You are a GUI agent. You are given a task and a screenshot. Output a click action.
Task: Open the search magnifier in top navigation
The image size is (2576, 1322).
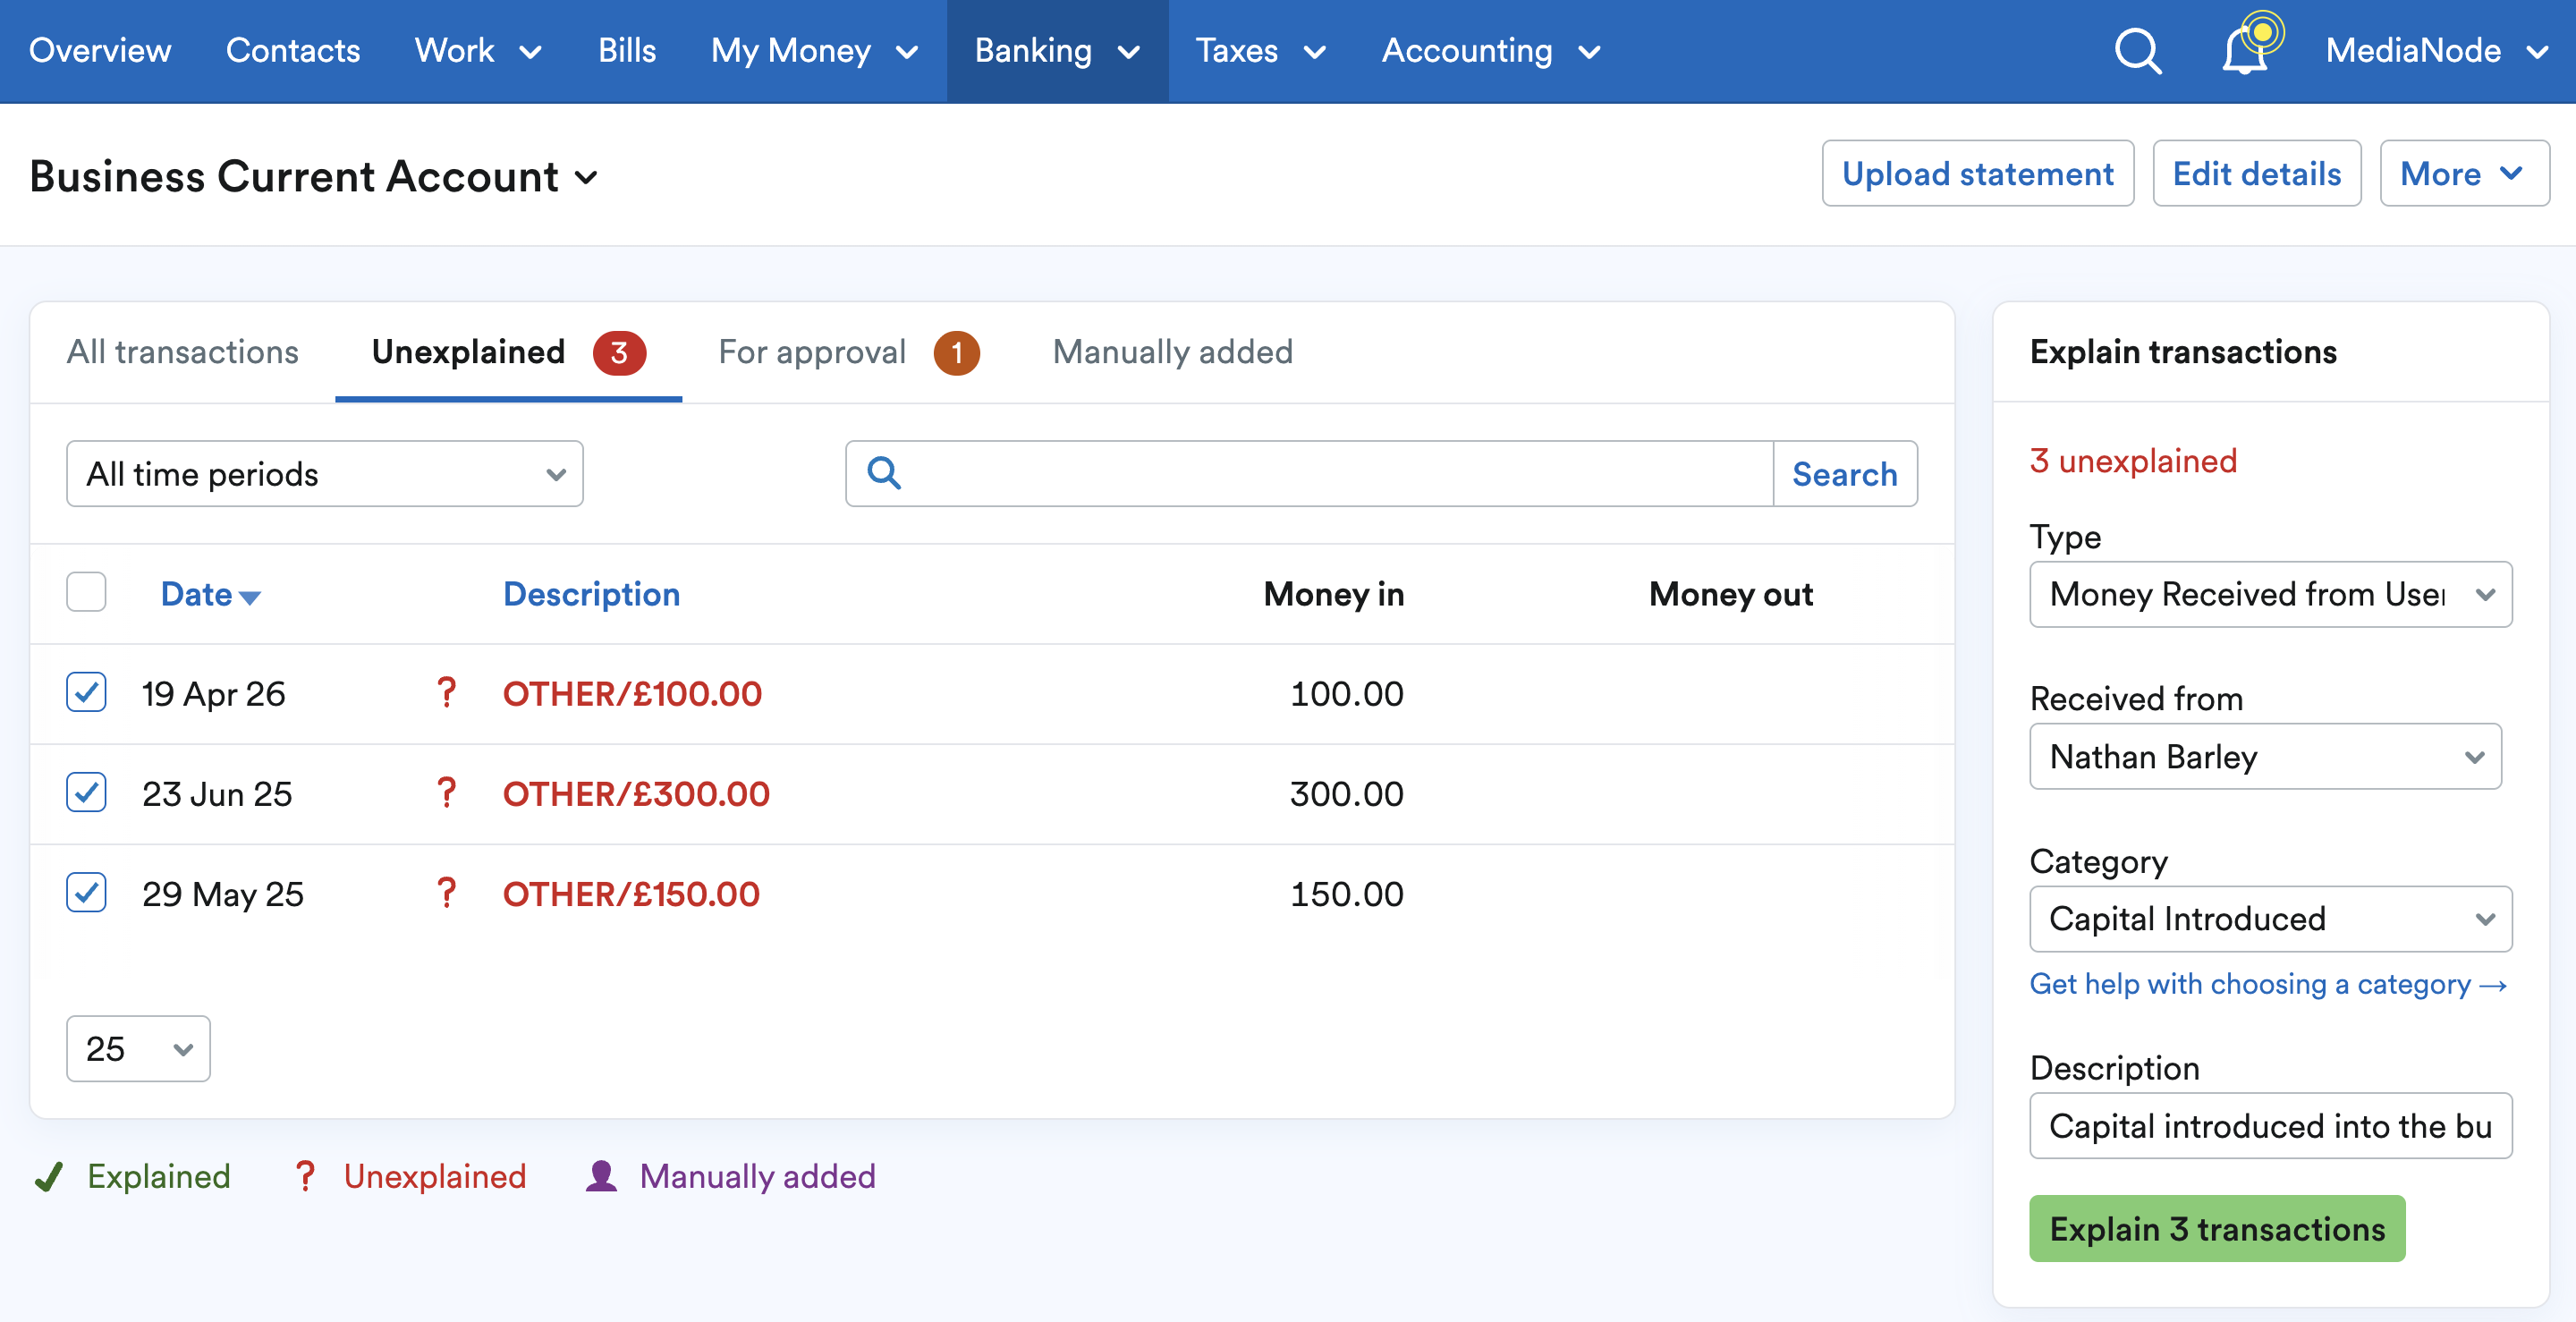(2138, 50)
